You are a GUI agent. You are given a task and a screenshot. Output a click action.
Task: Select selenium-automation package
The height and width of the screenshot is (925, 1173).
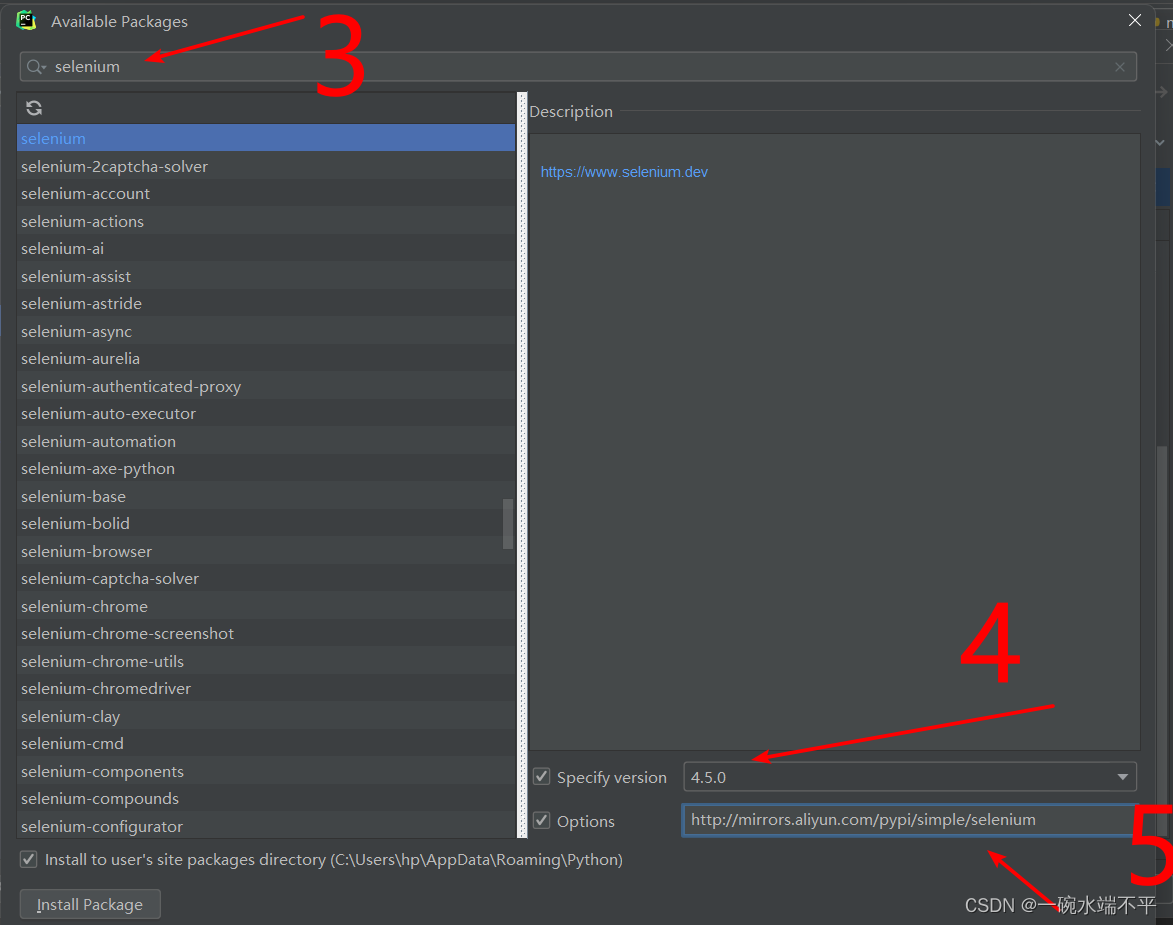(266, 441)
